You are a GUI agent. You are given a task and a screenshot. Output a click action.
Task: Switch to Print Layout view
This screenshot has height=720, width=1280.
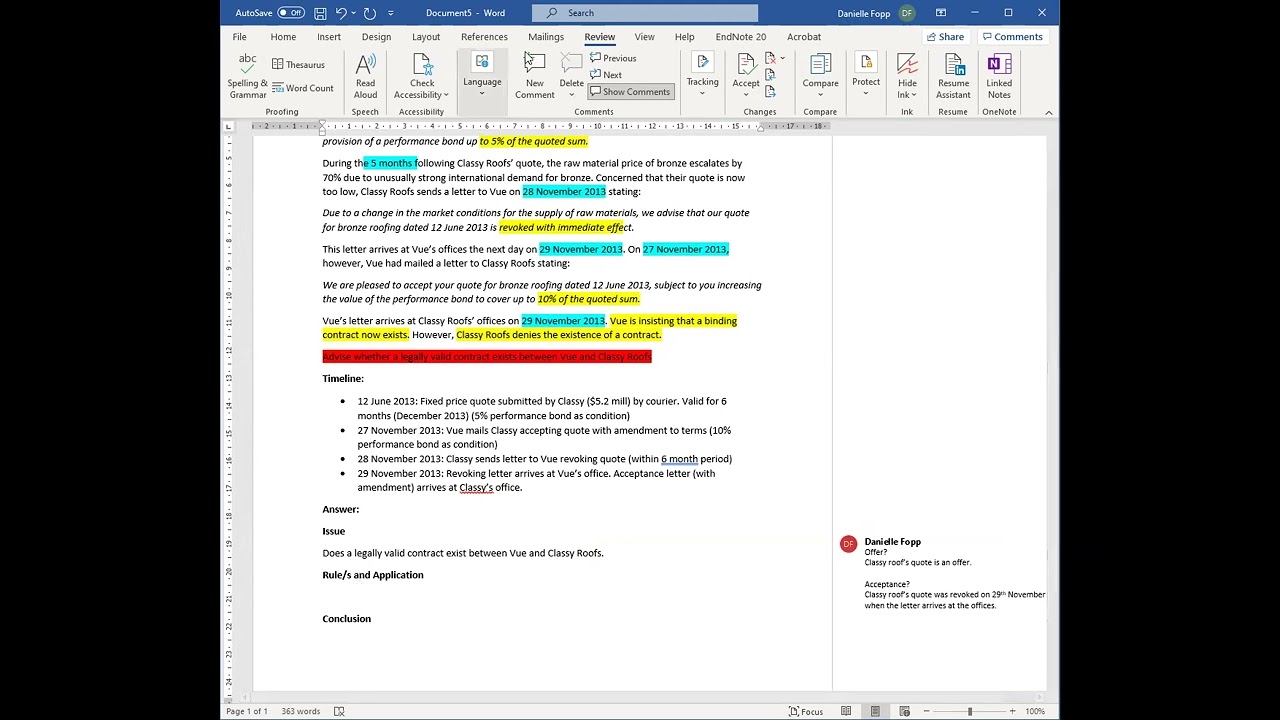[875, 711]
